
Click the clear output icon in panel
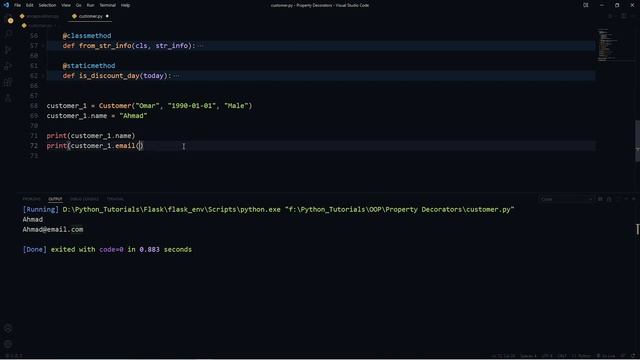600,199
